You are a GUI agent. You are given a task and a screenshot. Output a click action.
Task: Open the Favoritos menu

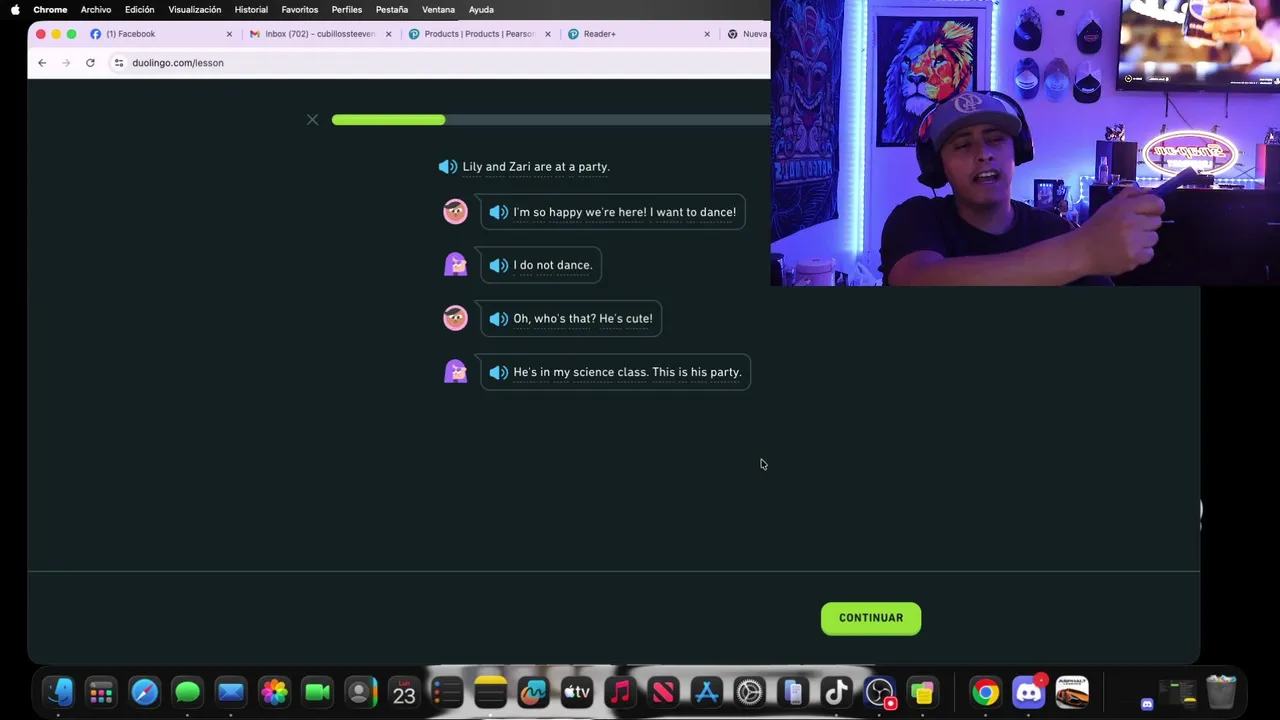click(300, 10)
